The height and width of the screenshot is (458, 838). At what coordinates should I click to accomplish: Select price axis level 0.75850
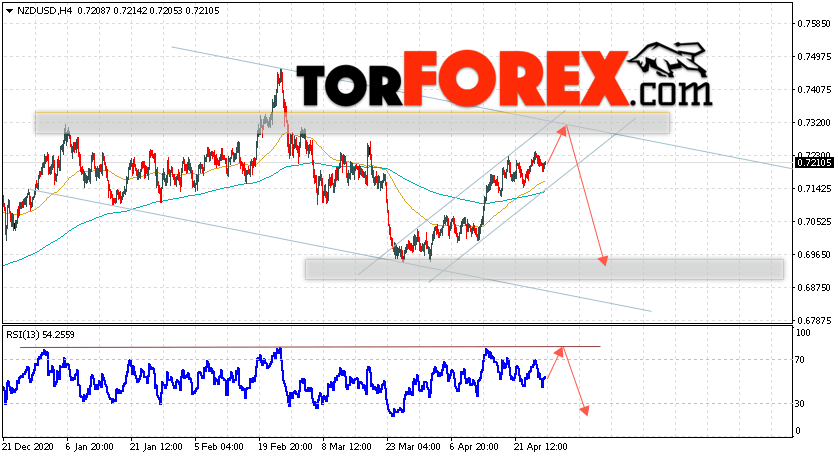point(814,24)
